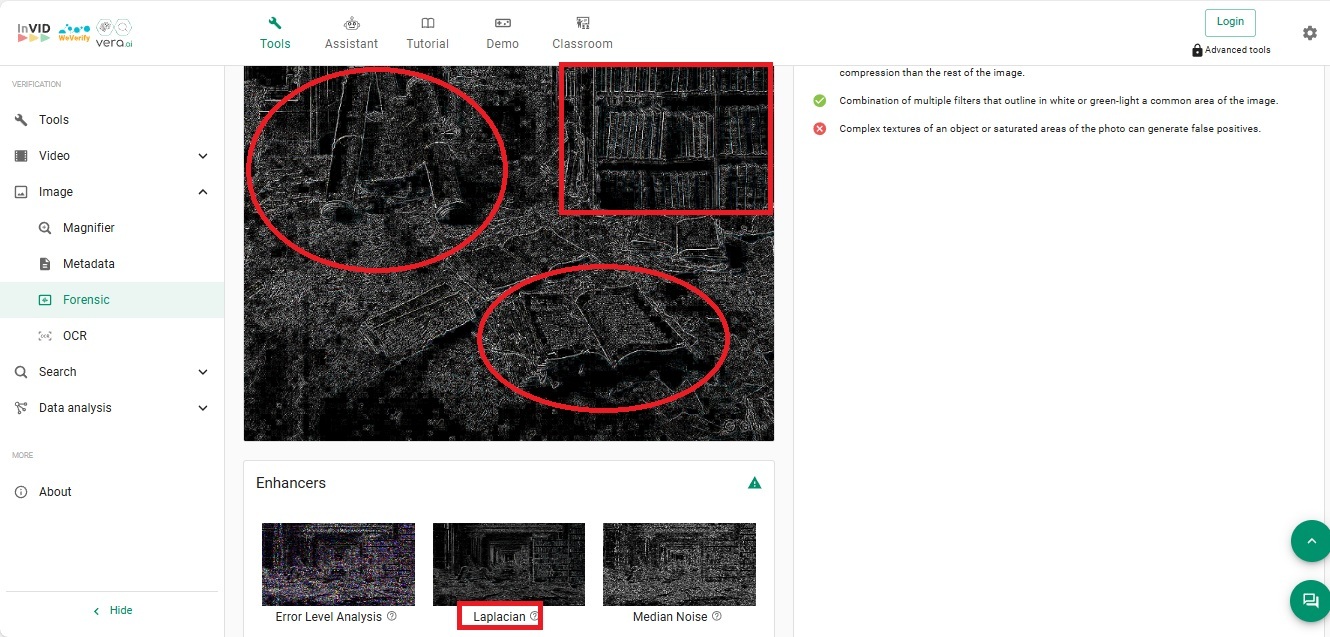The width and height of the screenshot is (1330, 637).
Task: Switch to the Assistant tab
Action: tap(351, 33)
